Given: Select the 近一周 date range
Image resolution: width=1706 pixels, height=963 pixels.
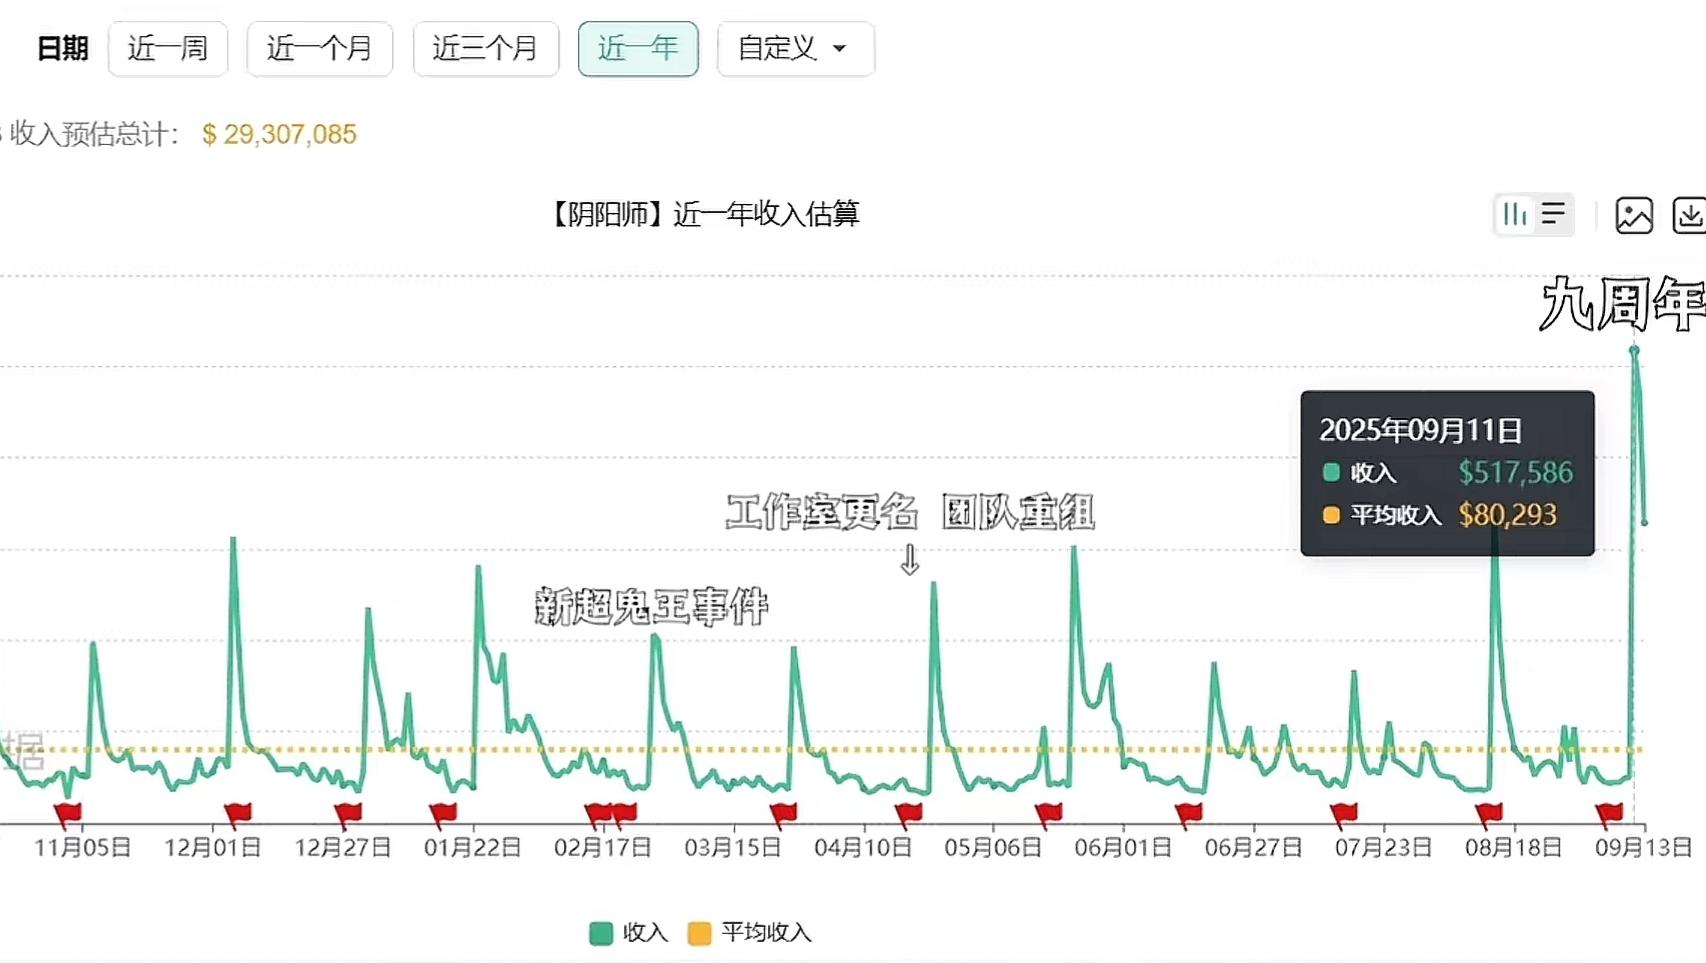Looking at the screenshot, I should tap(168, 48).
